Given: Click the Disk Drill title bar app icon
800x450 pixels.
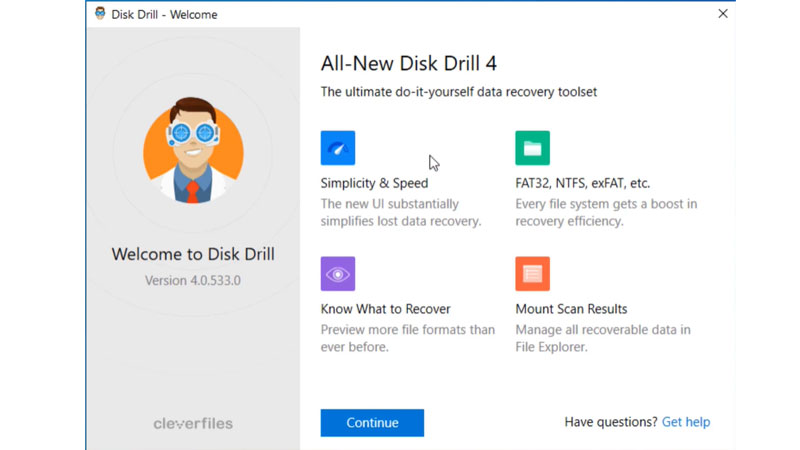Looking at the screenshot, I should 100,14.
